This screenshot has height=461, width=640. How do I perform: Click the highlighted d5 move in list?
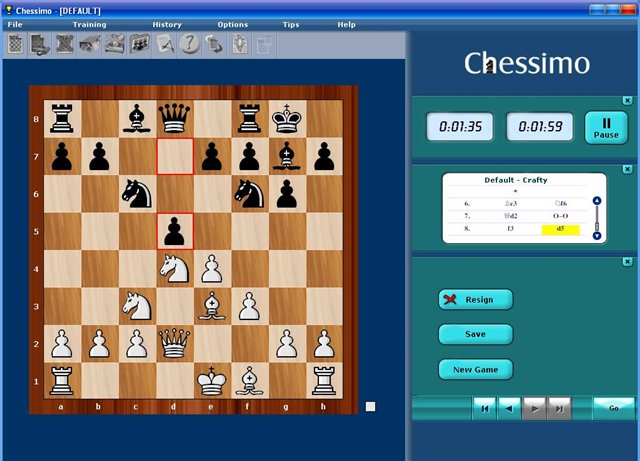pos(560,229)
